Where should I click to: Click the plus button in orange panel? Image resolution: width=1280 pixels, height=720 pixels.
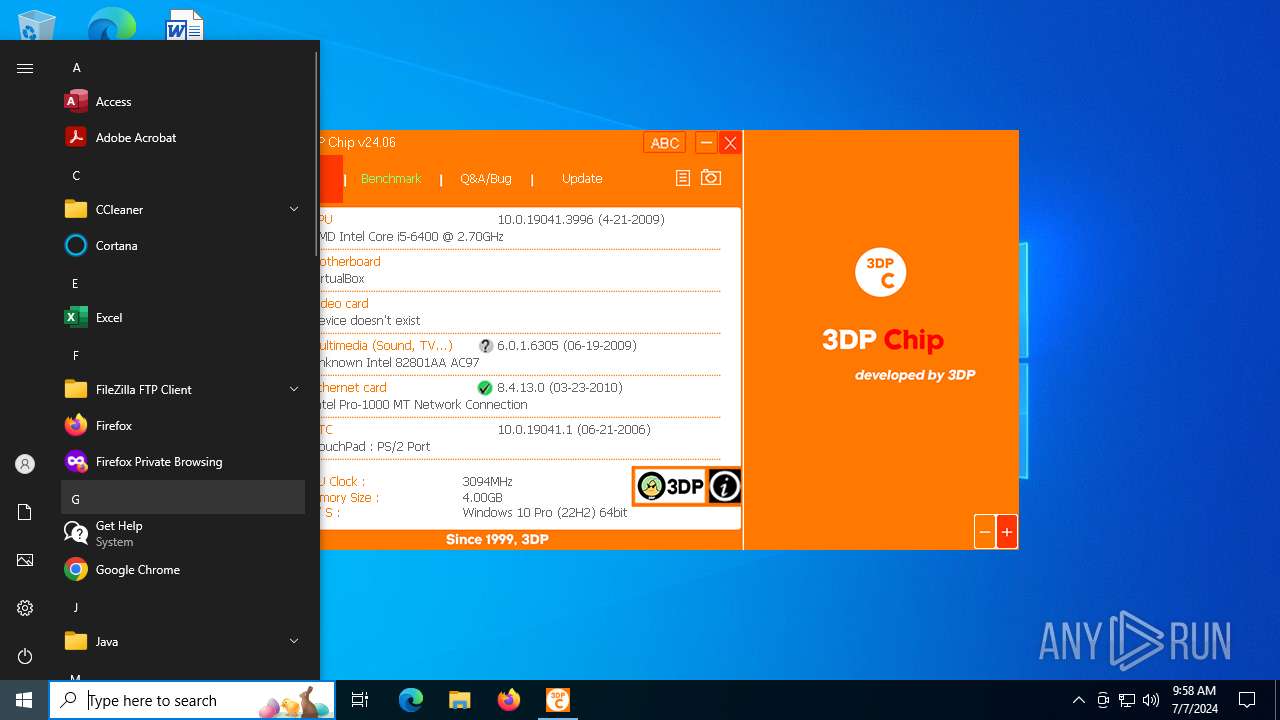click(1007, 532)
